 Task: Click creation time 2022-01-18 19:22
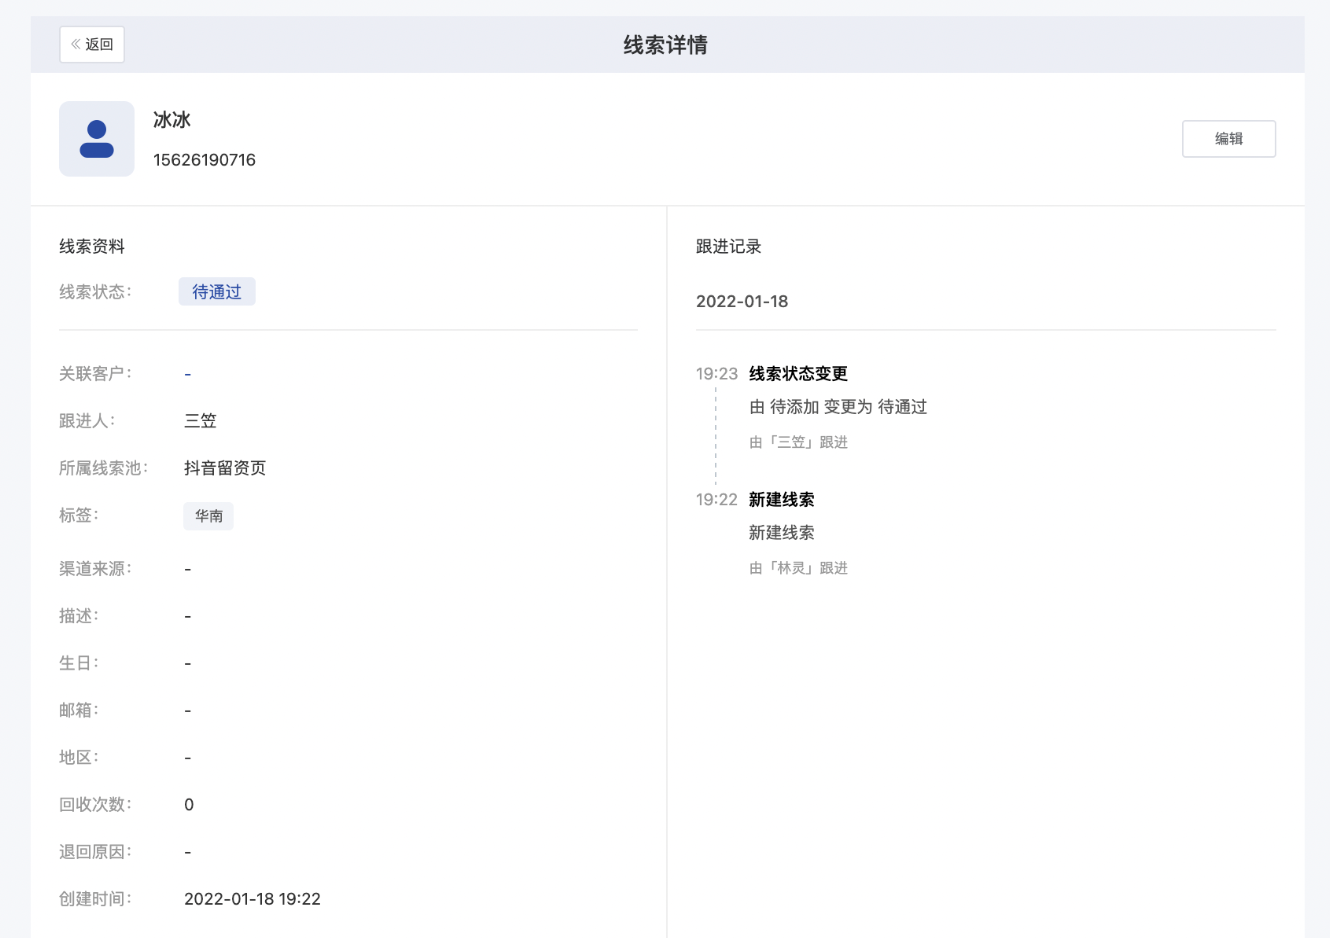click(x=252, y=899)
